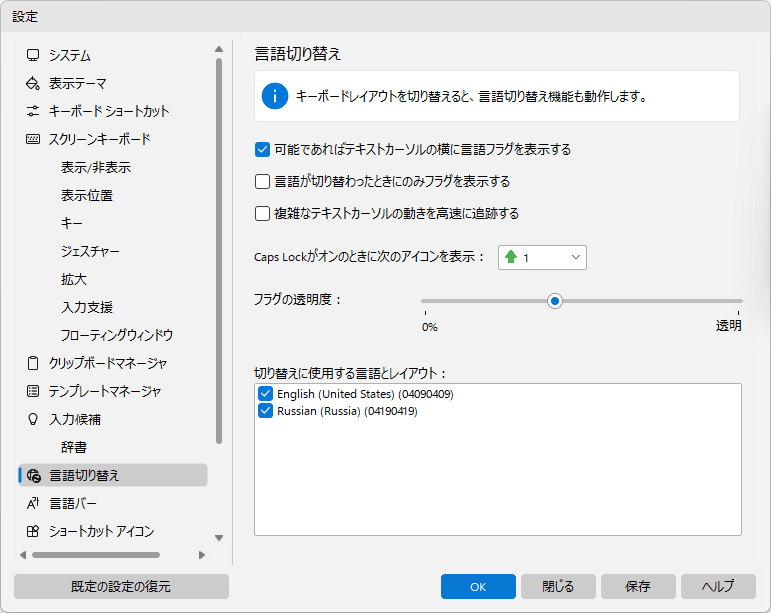Image resolution: width=771 pixels, height=613 pixels.
Task: Click the システム monitor icon in sidebar
Action: coord(33,55)
